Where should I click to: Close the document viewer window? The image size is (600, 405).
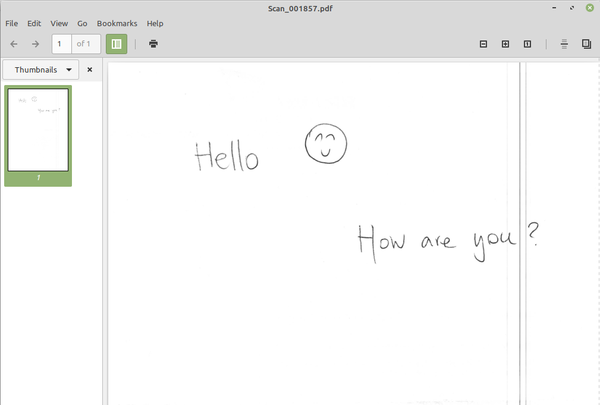tap(590, 8)
